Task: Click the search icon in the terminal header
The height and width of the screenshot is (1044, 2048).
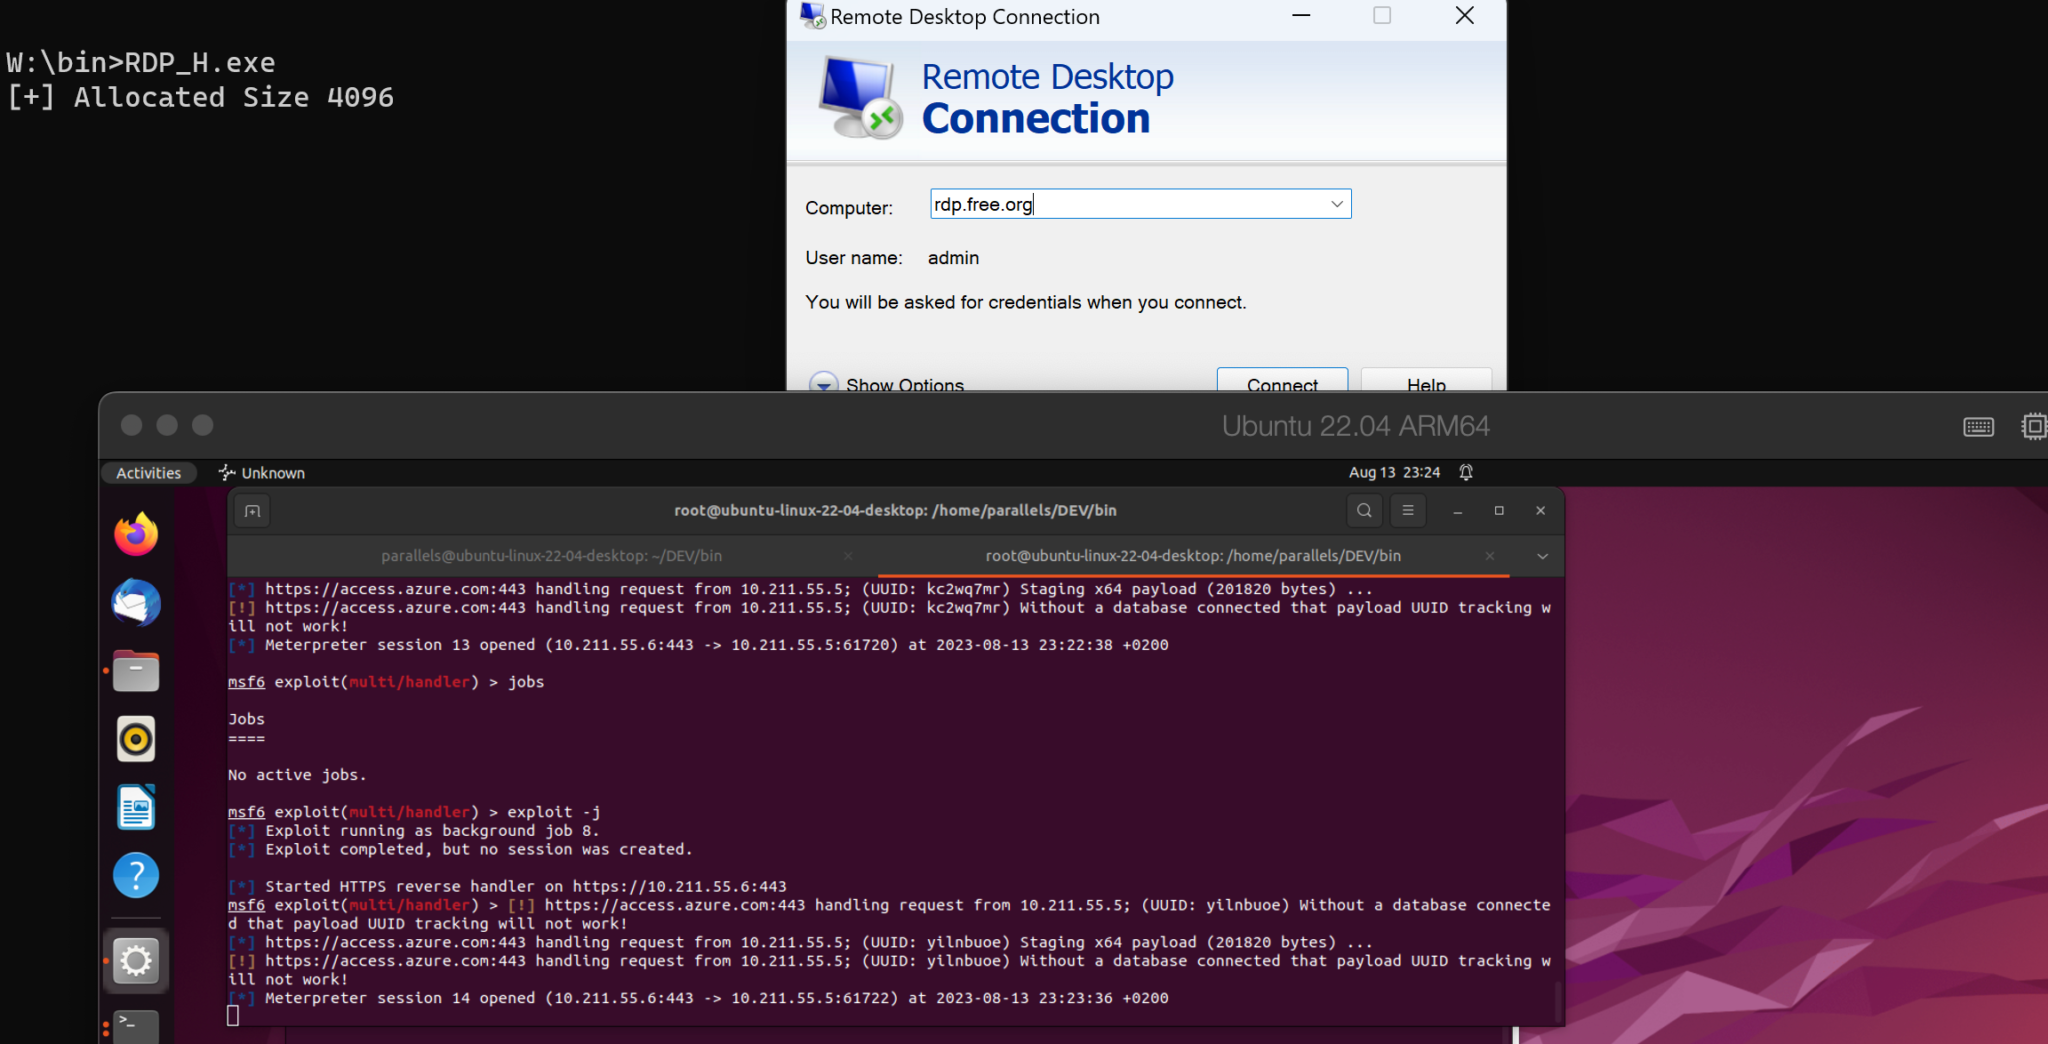Action: [x=1363, y=510]
